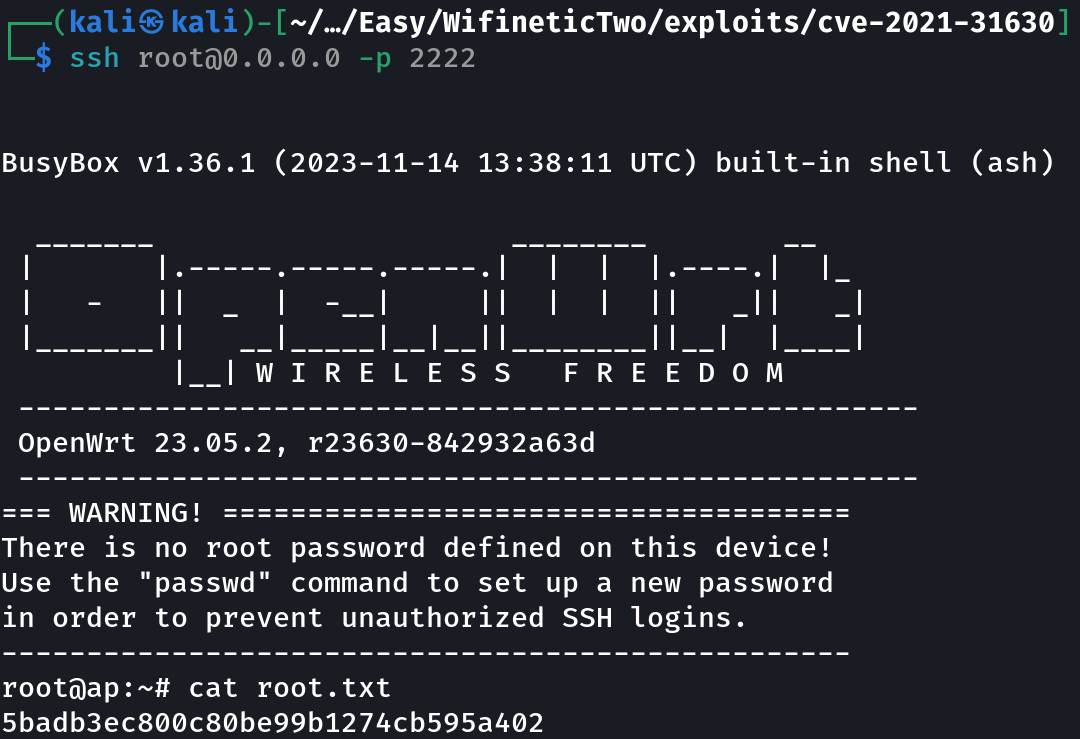Image resolution: width=1080 pixels, height=739 pixels.
Task: Click the -p port flag
Action: pyautogui.click(x=375, y=59)
